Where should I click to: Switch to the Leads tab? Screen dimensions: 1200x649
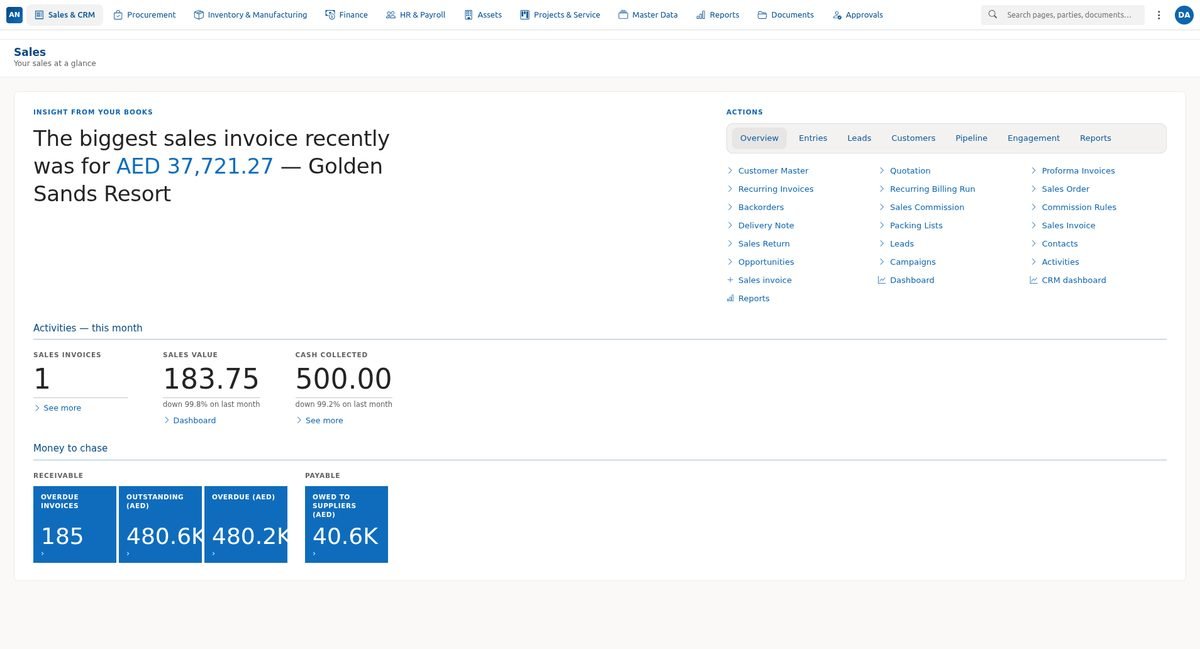pyautogui.click(x=859, y=138)
